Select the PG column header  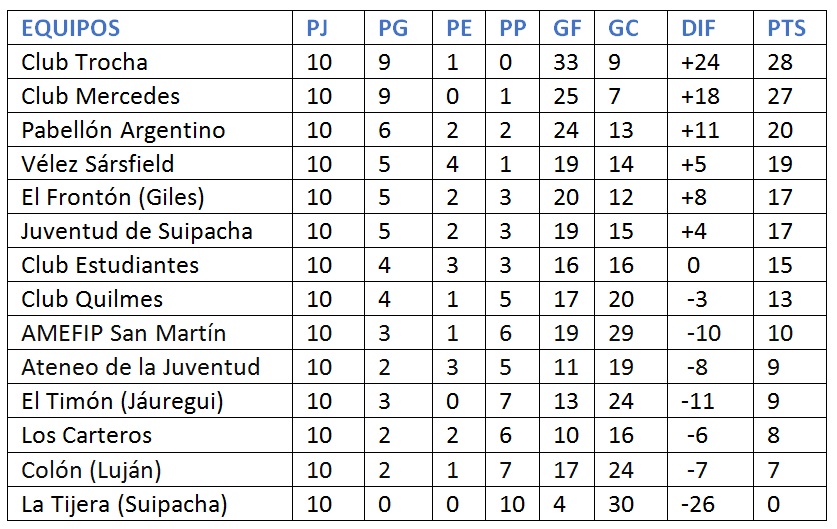tap(393, 28)
